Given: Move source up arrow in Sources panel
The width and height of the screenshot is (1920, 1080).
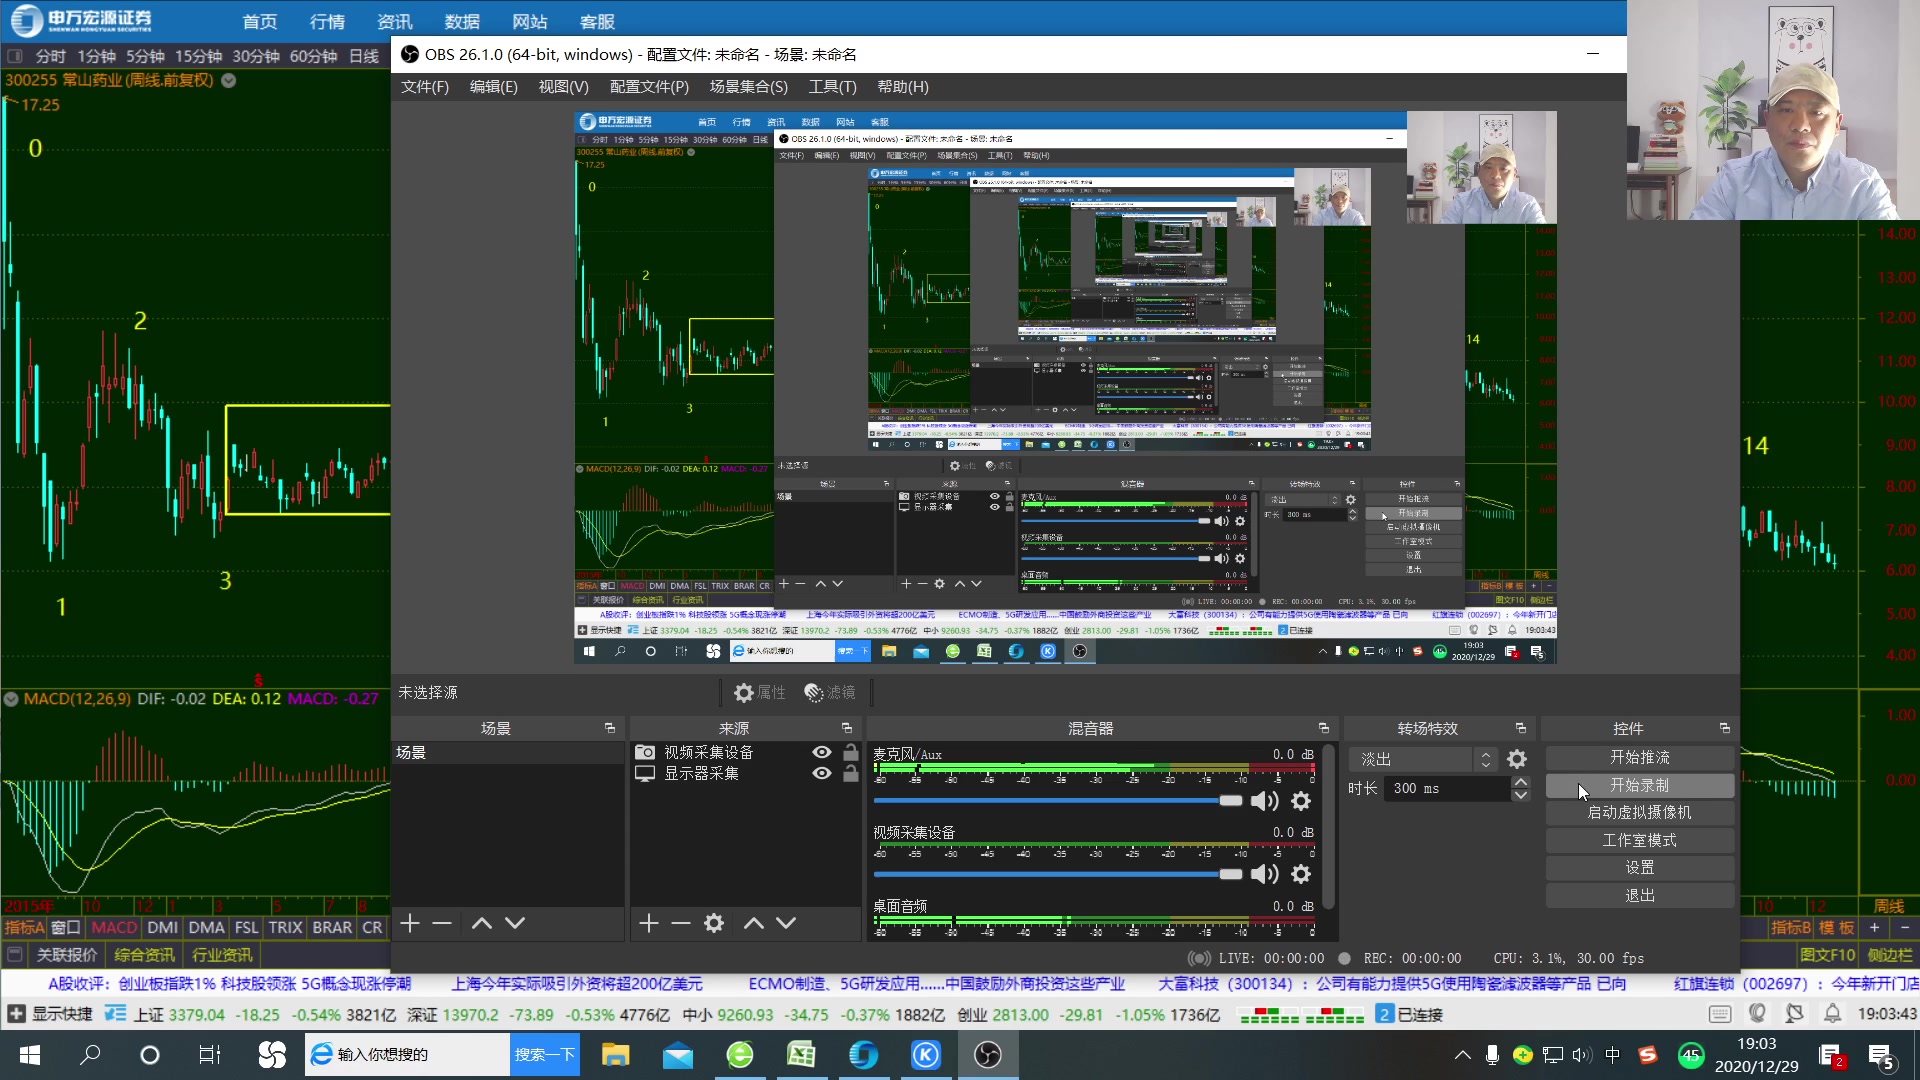Looking at the screenshot, I should pos(754,923).
